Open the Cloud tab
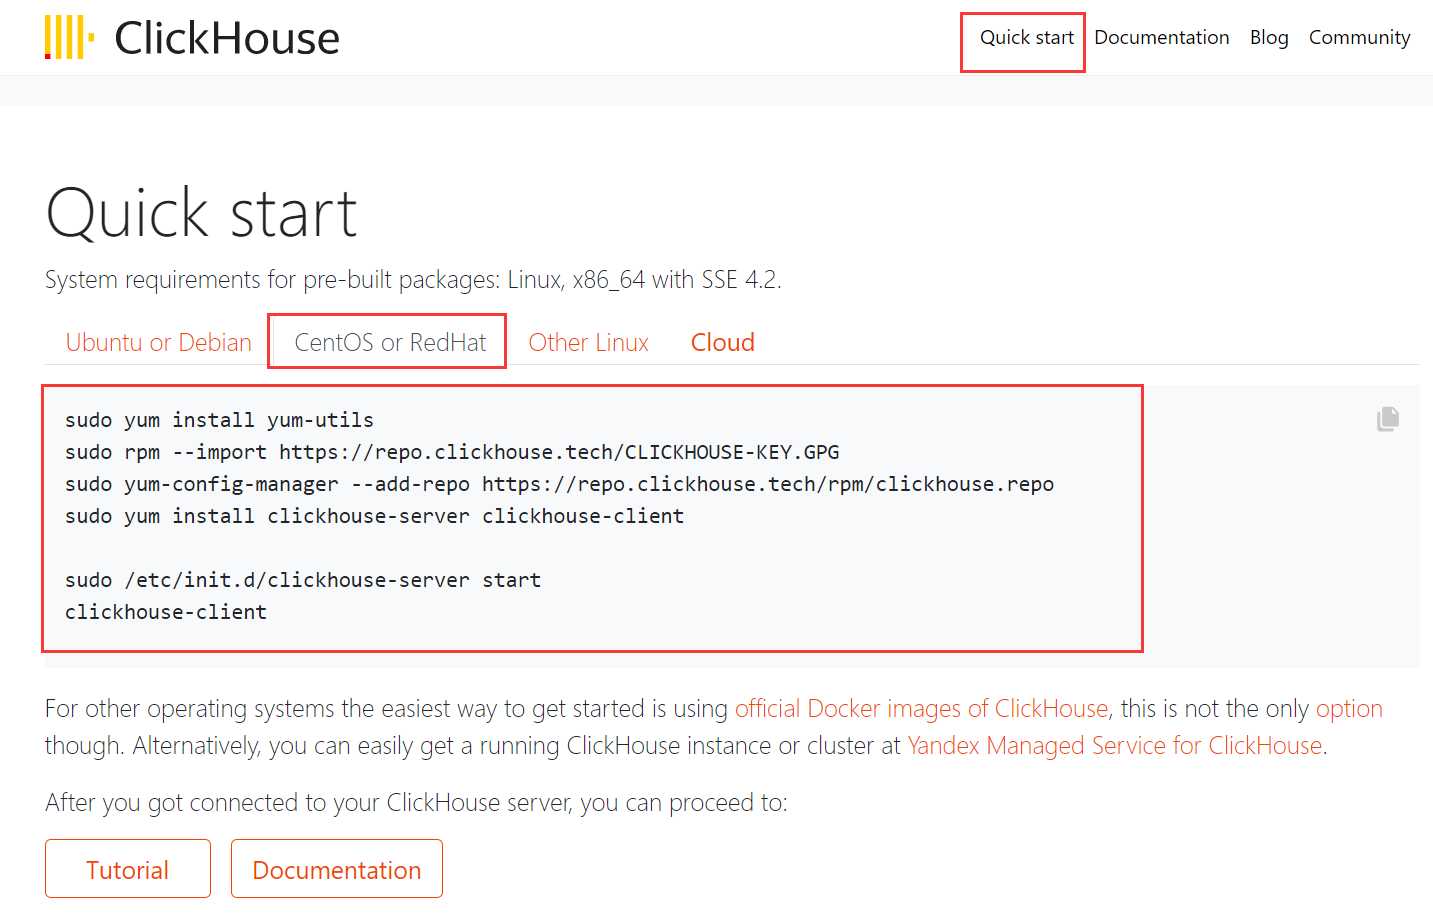This screenshot has width=1433, height=919. point(723,342)
